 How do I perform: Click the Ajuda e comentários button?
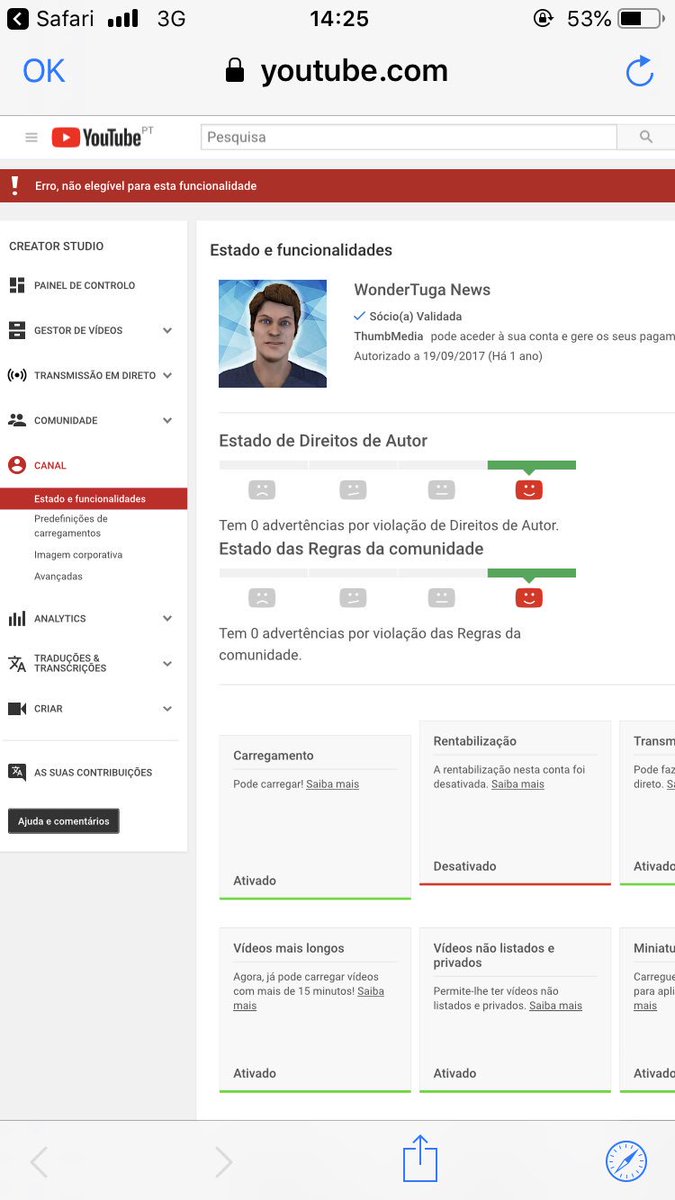click(64, 821)
